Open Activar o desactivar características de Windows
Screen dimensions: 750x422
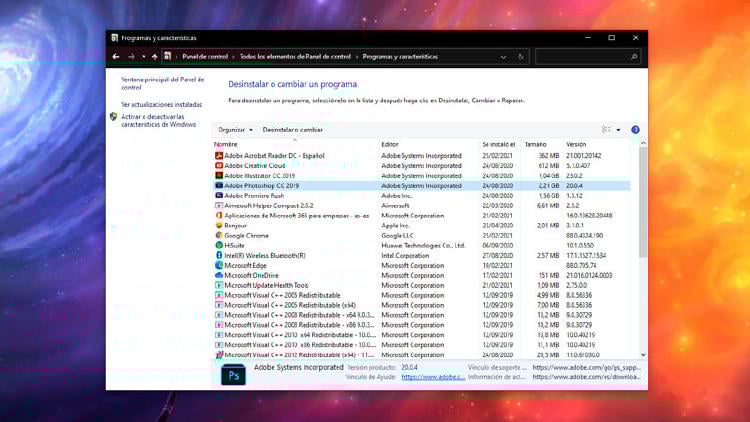coord(158,120)
